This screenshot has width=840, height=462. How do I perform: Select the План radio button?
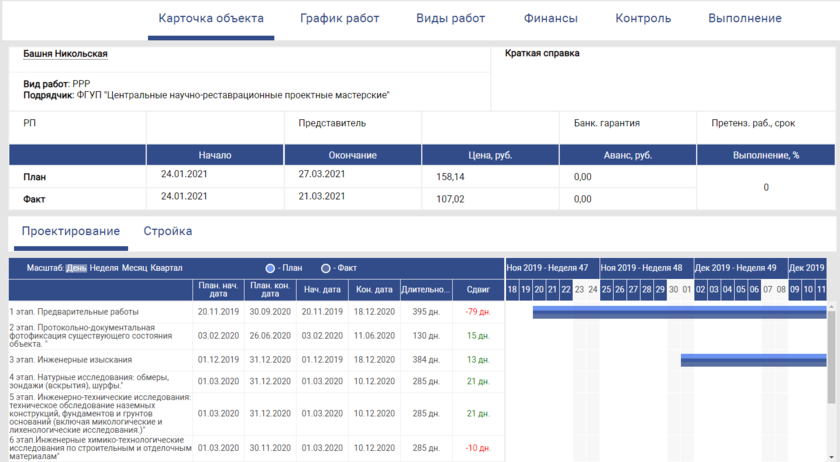pos(270,268)
